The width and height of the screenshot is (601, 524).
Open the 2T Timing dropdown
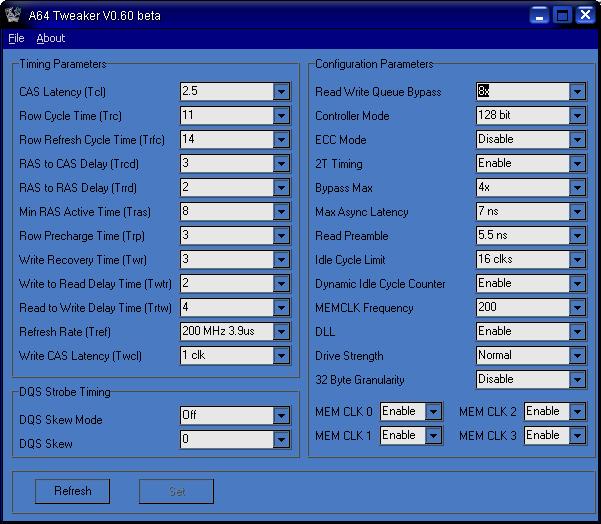tap(577, 164)
